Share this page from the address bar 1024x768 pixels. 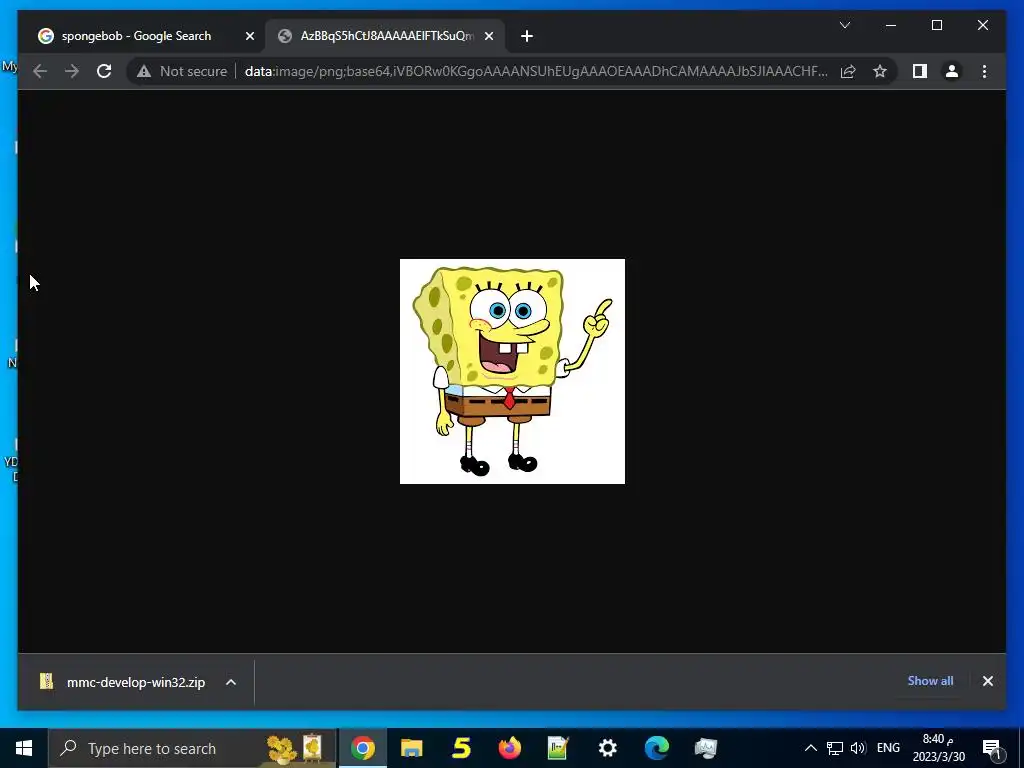coord(848,71)
